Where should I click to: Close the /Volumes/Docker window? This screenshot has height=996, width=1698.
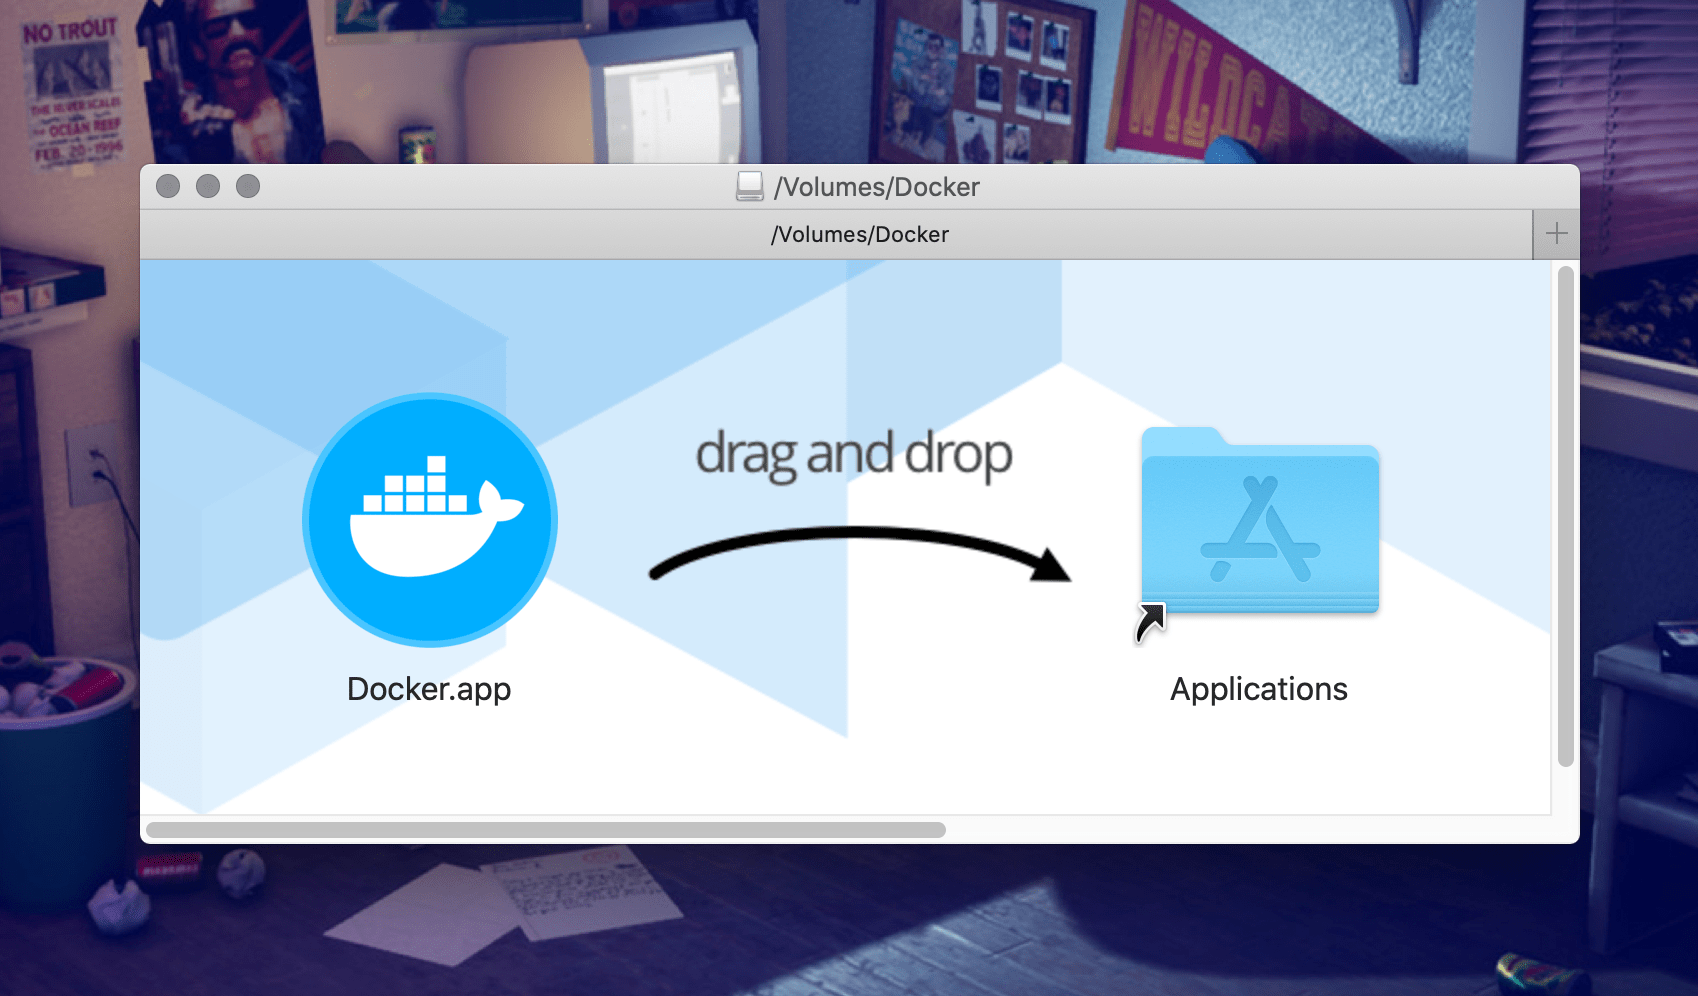click(x=168, y=186)
